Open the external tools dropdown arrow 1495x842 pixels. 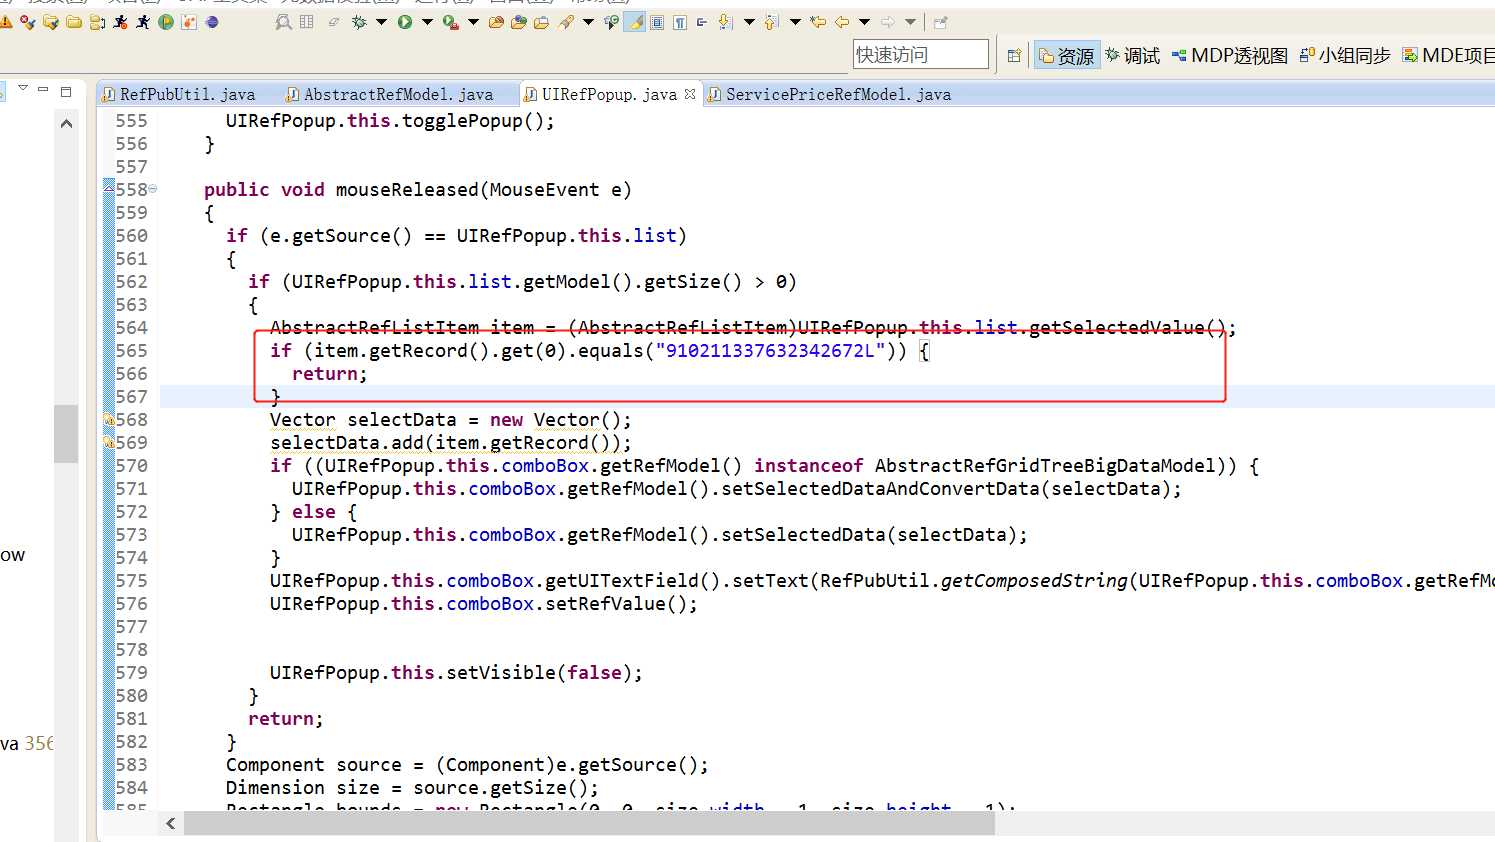[x=473, y=22]
